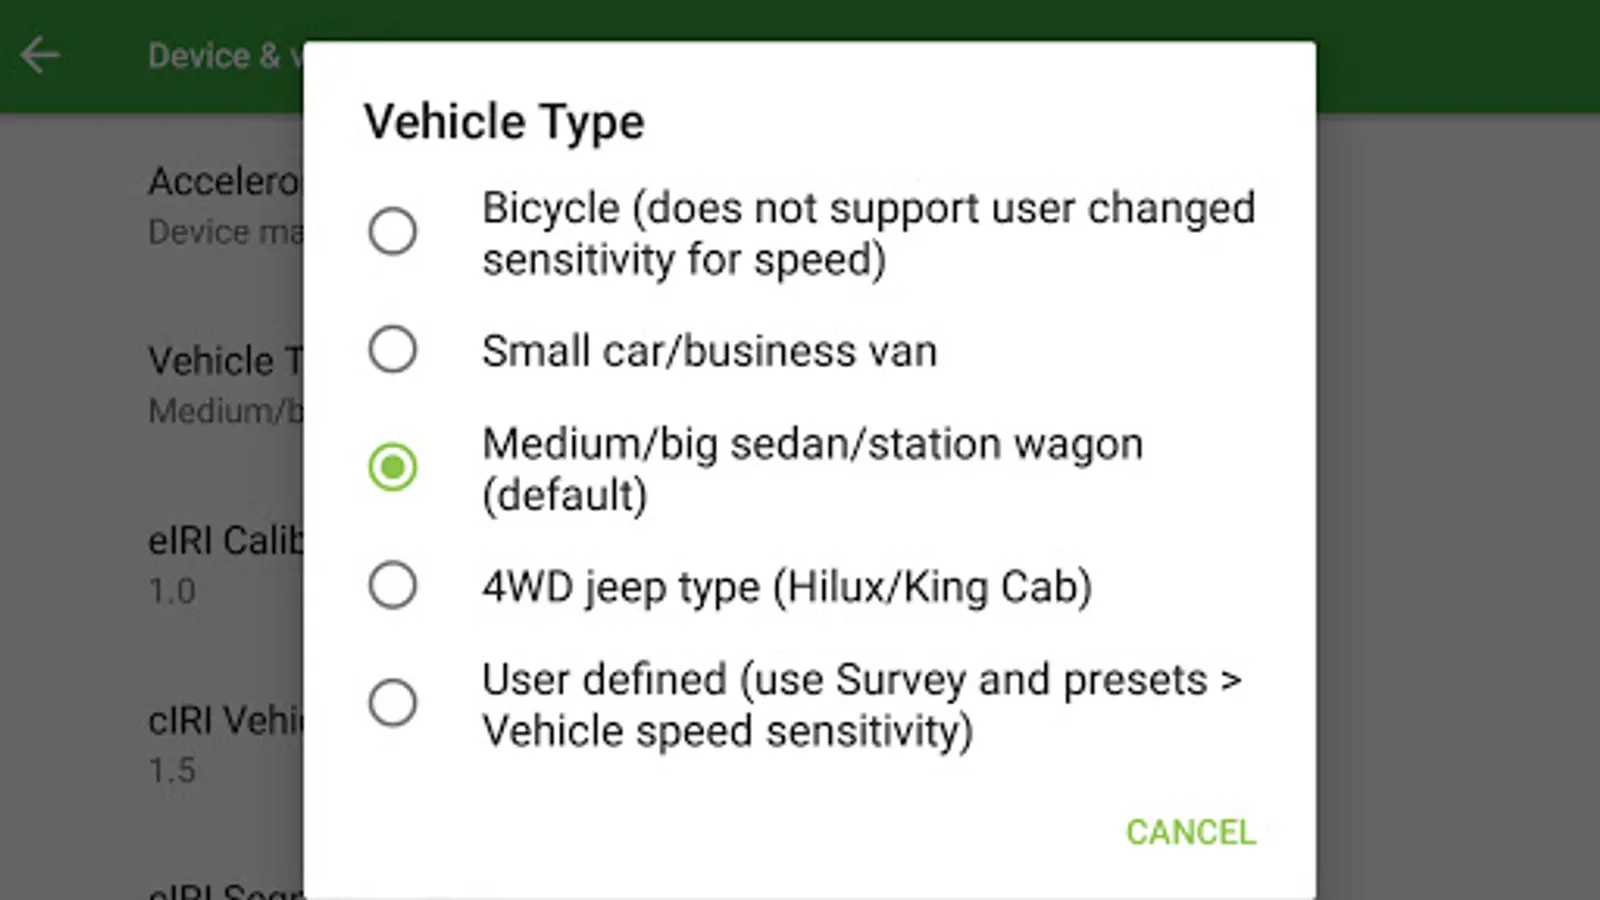The width and height of the screenshot is (1600, 900).
Task: Click '4WD jeep type (Hilux/King Cab)' label
Action: [x=786, y=586]
